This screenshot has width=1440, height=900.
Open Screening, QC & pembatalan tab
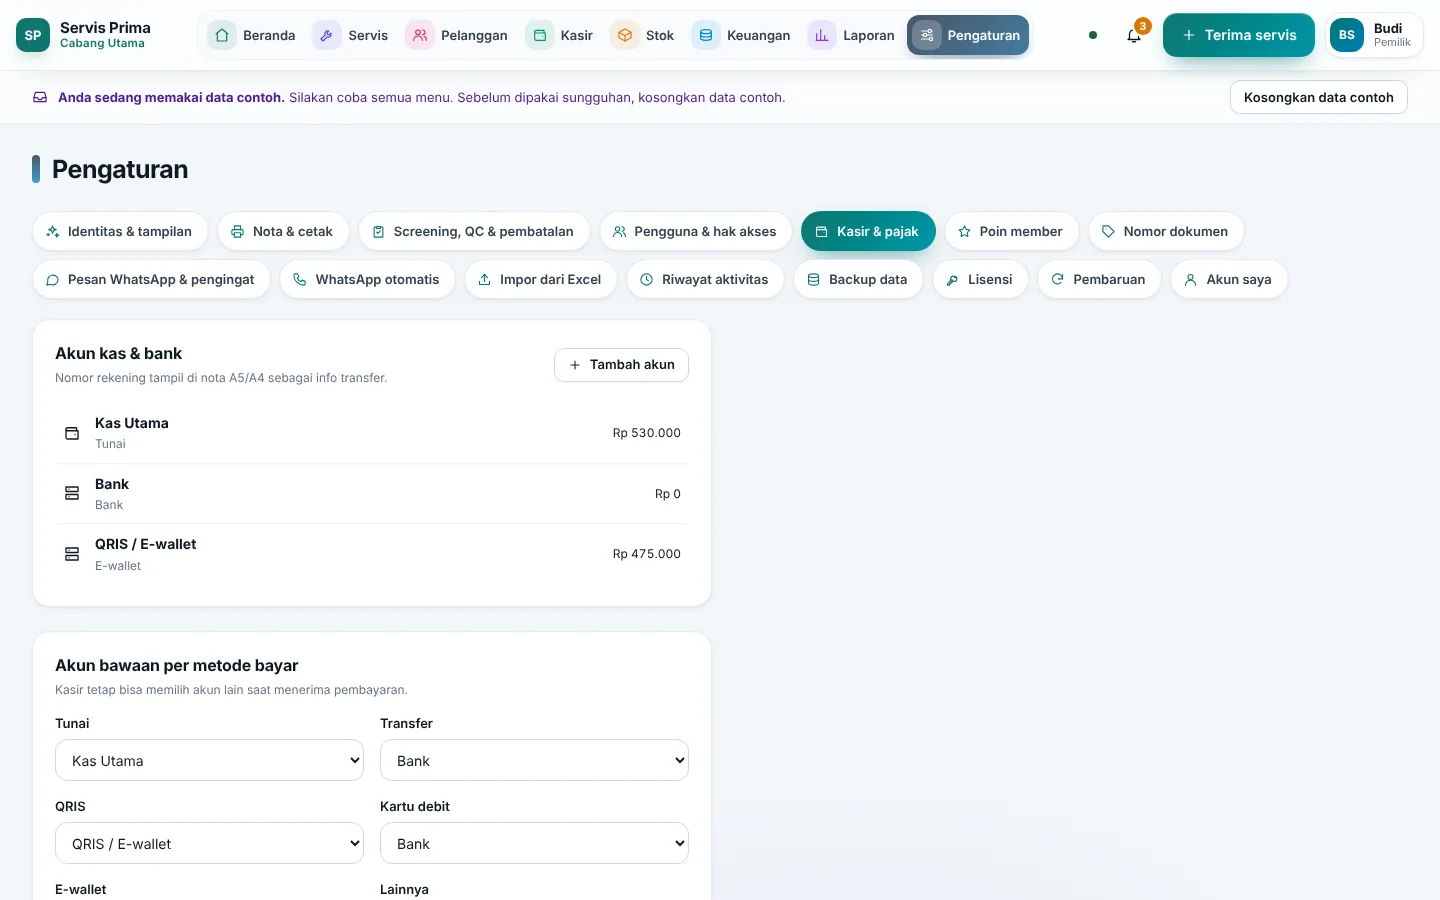click(x=474, y=231)
